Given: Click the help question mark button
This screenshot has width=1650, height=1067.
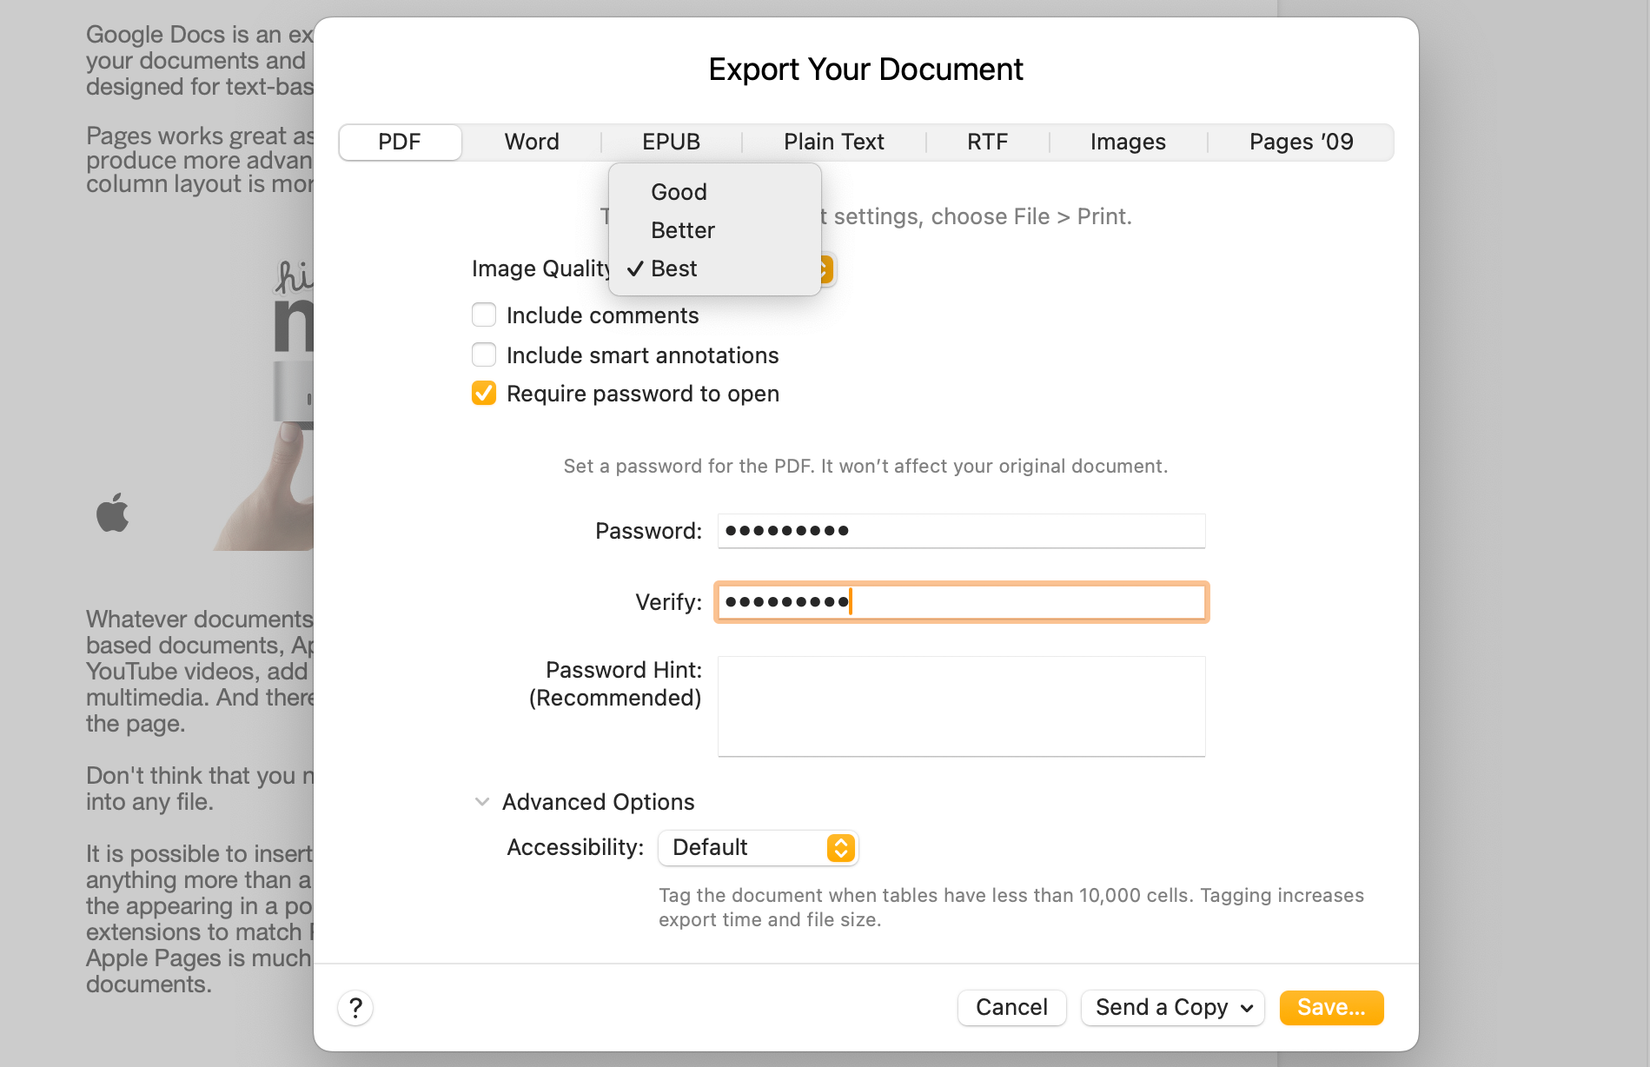Looking at the screenshot, I should (355, 1008).
